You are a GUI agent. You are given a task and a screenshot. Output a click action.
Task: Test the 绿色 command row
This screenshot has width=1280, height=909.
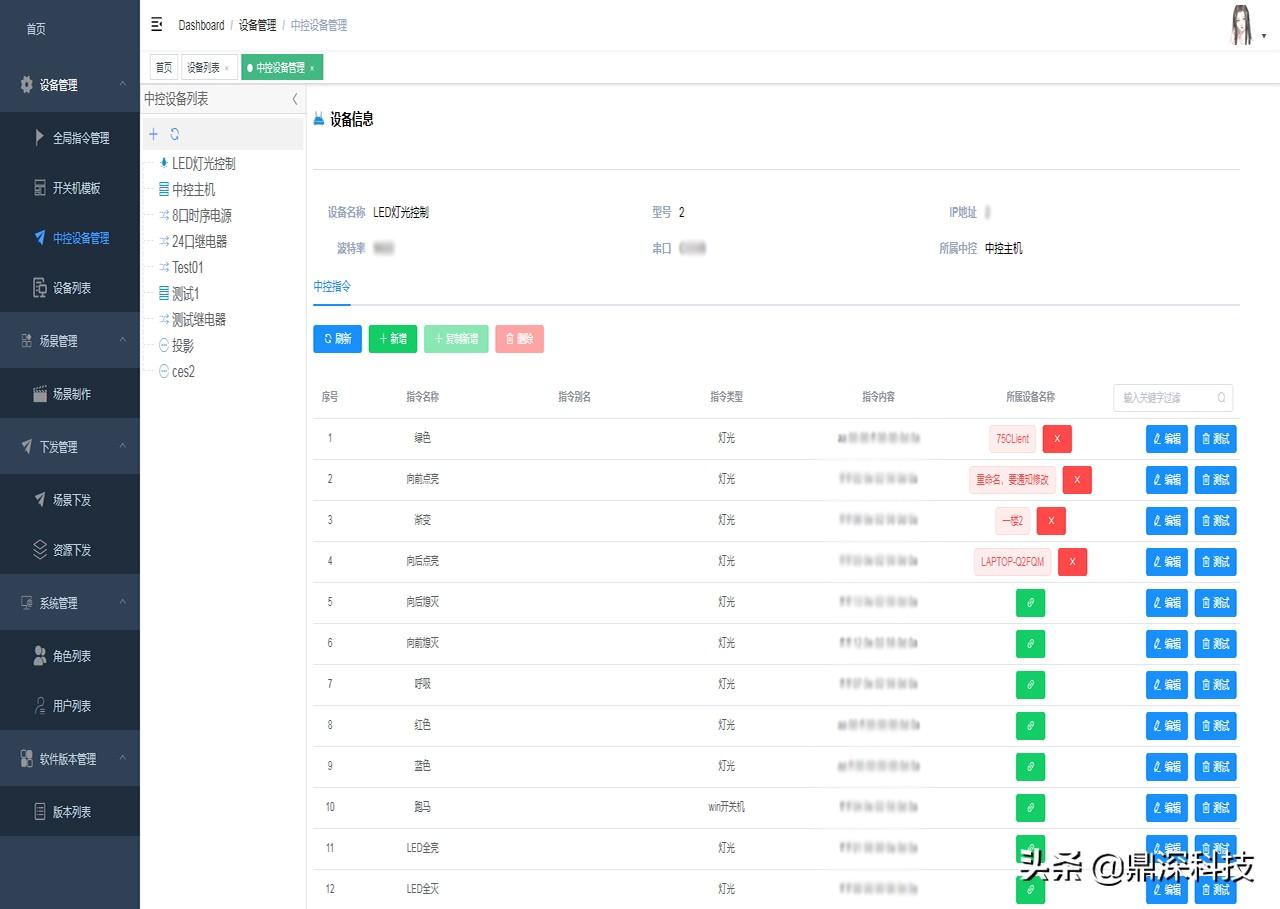coord(1216,439)
